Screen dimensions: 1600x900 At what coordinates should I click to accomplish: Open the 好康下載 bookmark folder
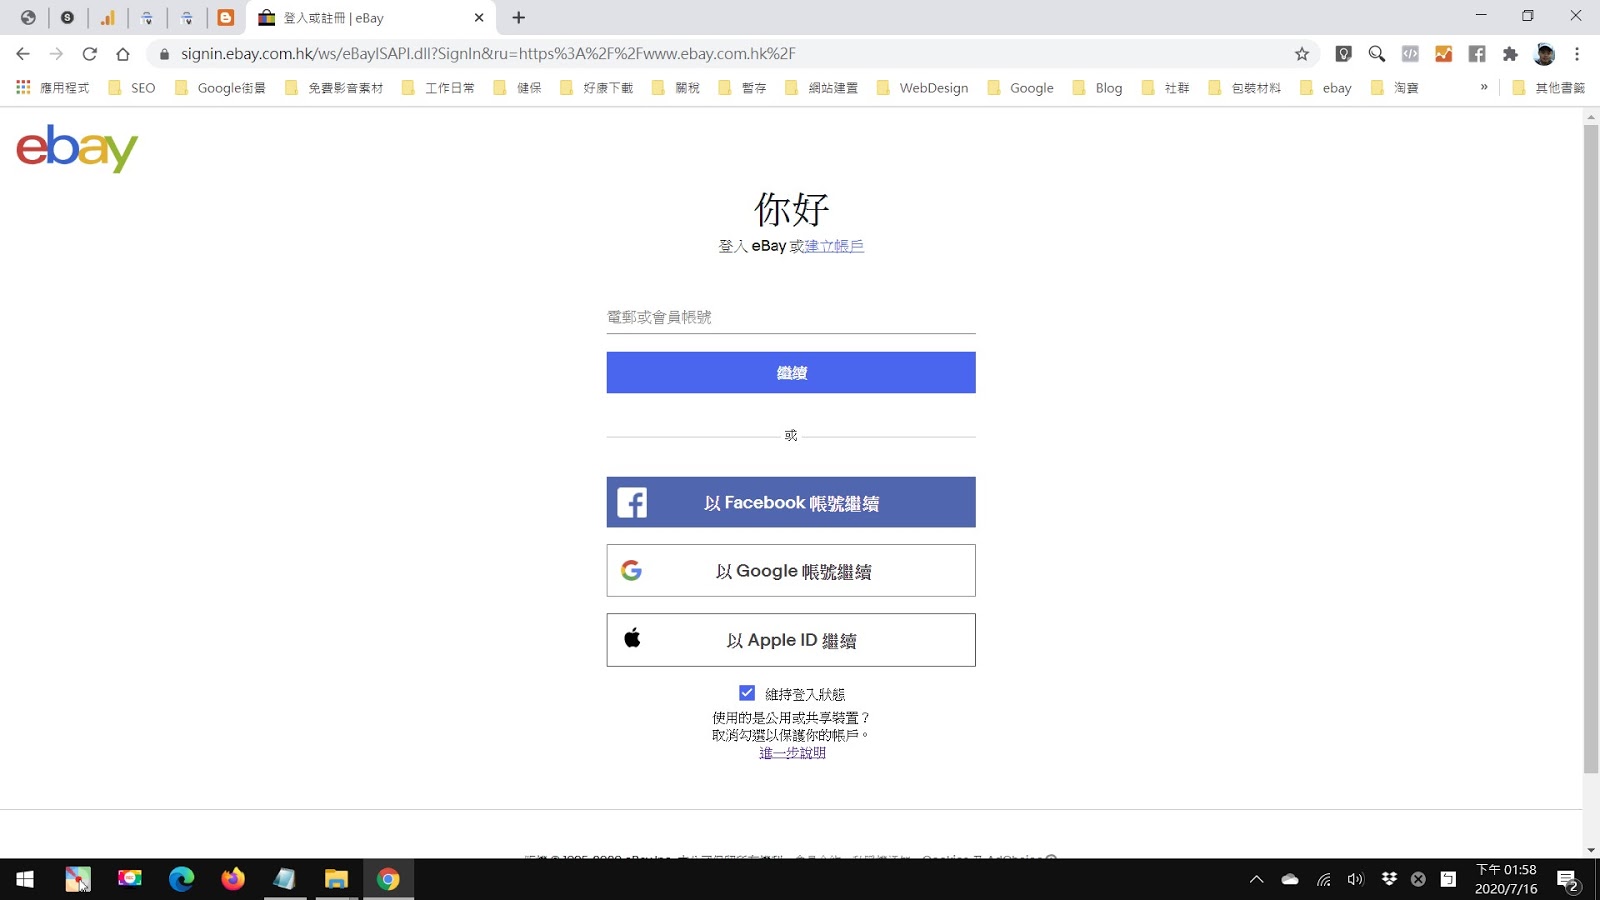(596, 88)
